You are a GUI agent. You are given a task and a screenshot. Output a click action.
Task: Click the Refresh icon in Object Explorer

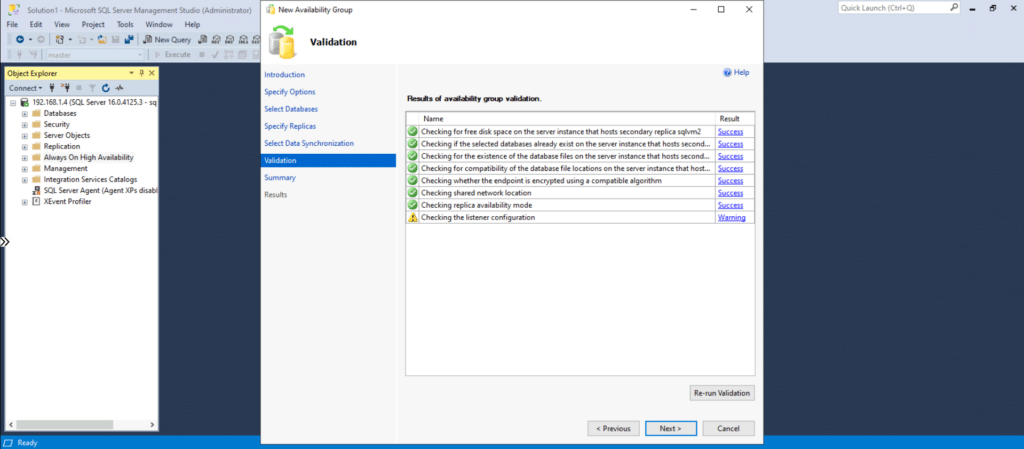click(107, 88)
